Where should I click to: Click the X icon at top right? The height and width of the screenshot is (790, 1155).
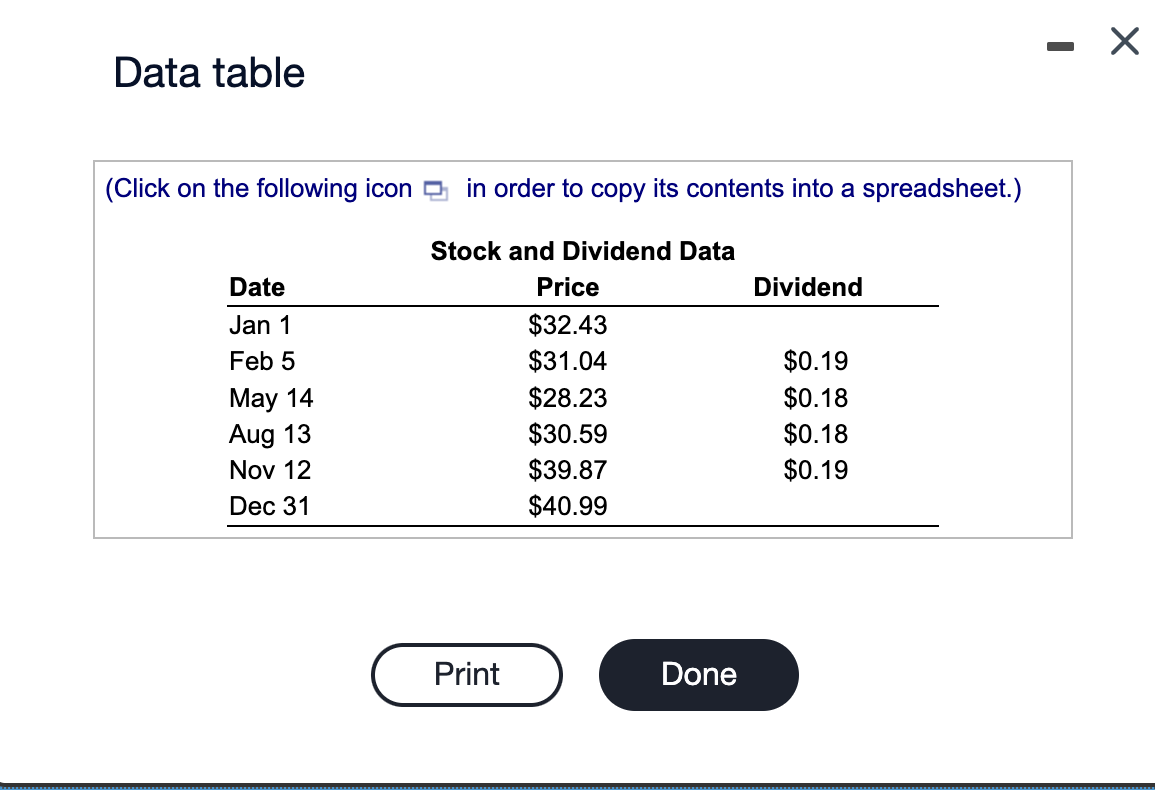tap(1124, 41)
